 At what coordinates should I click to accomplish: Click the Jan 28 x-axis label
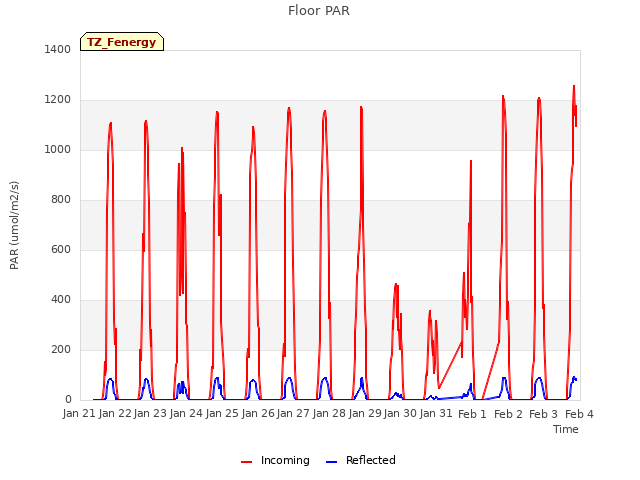[329, 414]
